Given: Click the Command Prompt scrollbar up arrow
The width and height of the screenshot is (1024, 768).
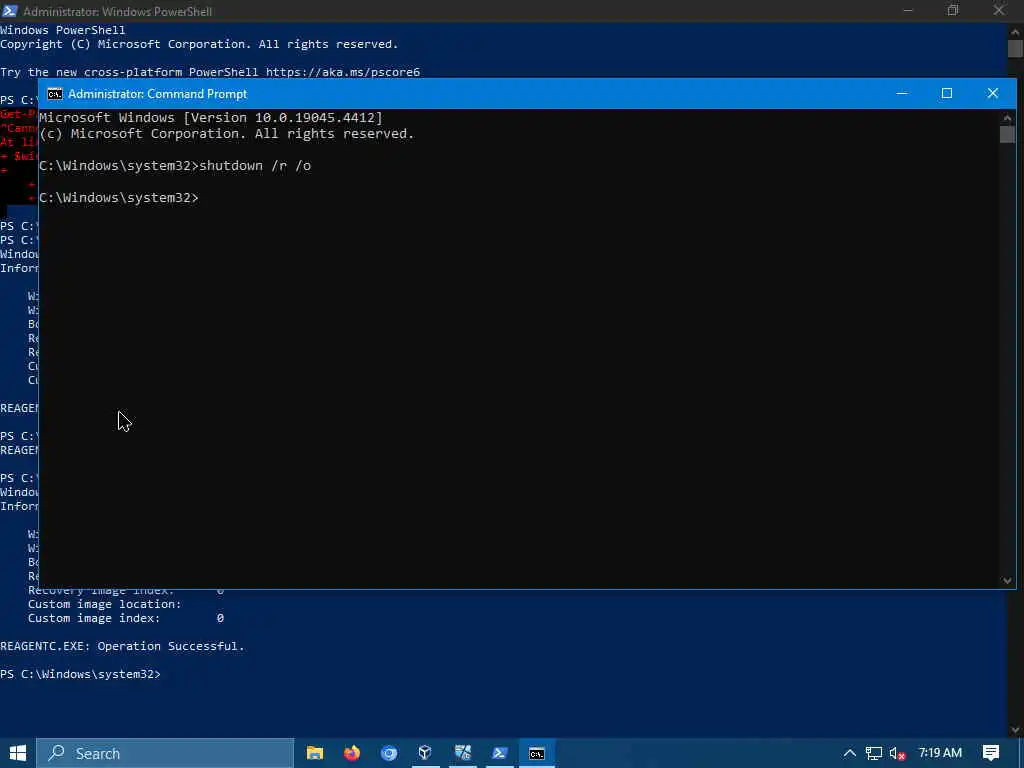Looking at the screenshot, I should (x=1007, y=118).
